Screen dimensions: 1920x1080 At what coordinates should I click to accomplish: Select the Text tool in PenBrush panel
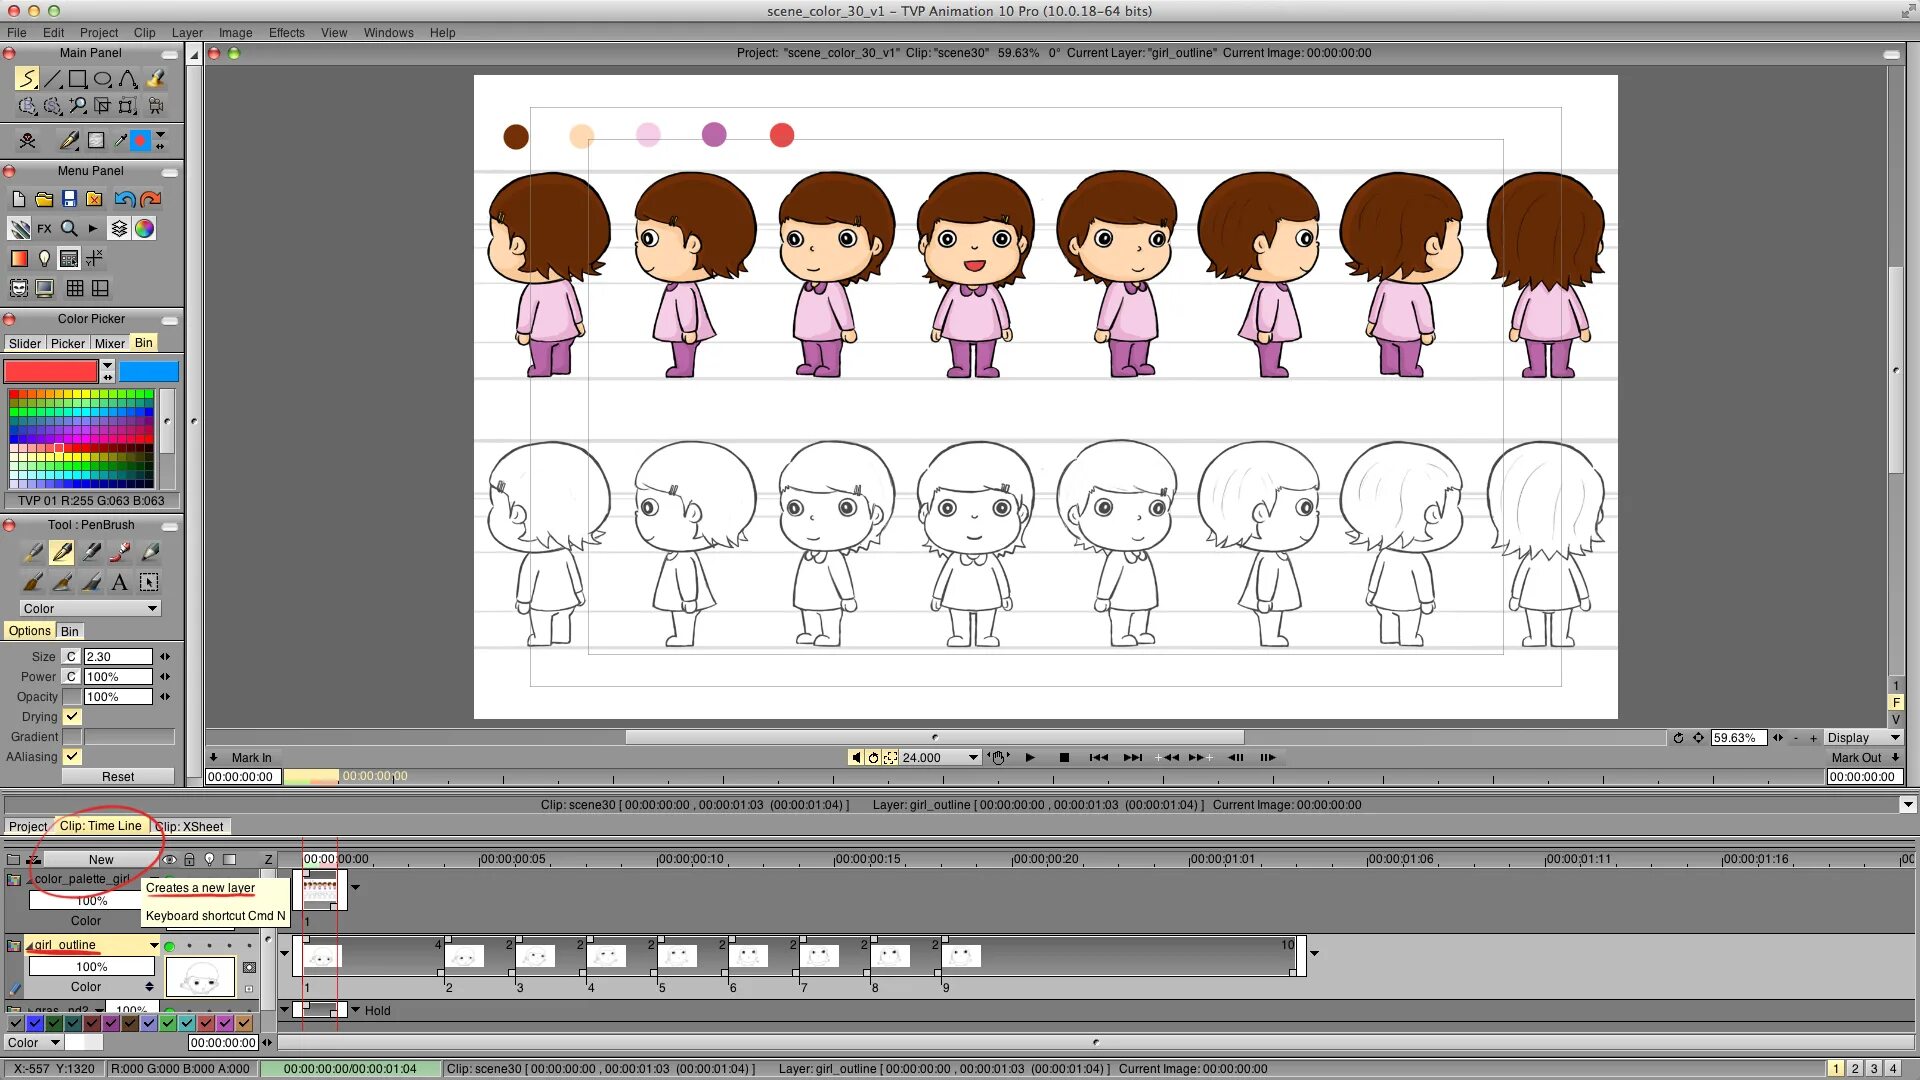(x=119, y=582)
